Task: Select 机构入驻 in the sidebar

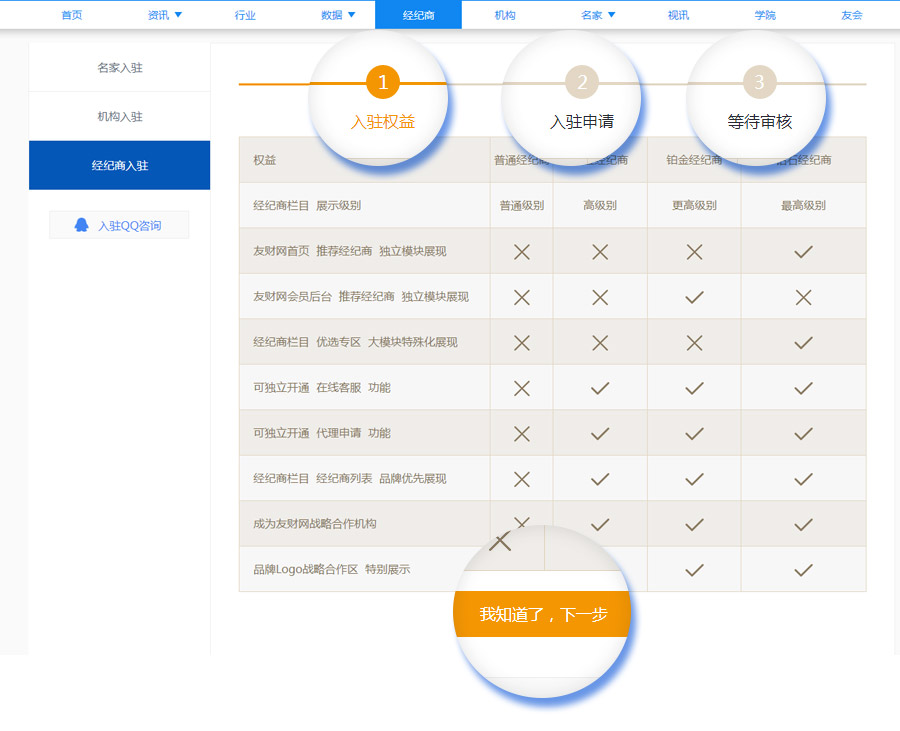Action: tap(120, 117)
